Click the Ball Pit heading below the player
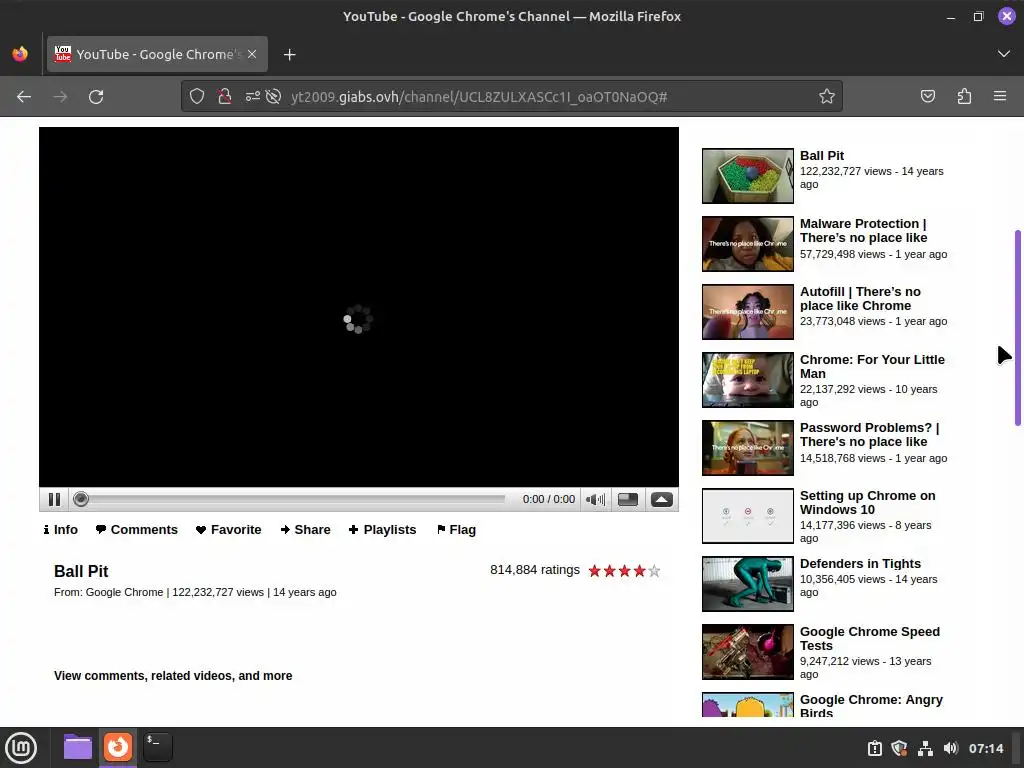This screenshot has height=768, width=1024. [81, 571]
